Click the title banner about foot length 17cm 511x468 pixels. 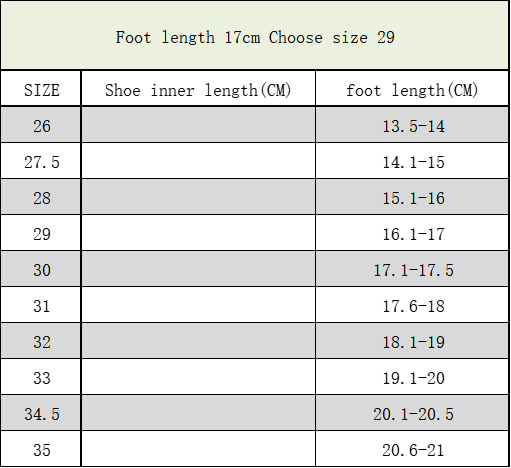255,35
